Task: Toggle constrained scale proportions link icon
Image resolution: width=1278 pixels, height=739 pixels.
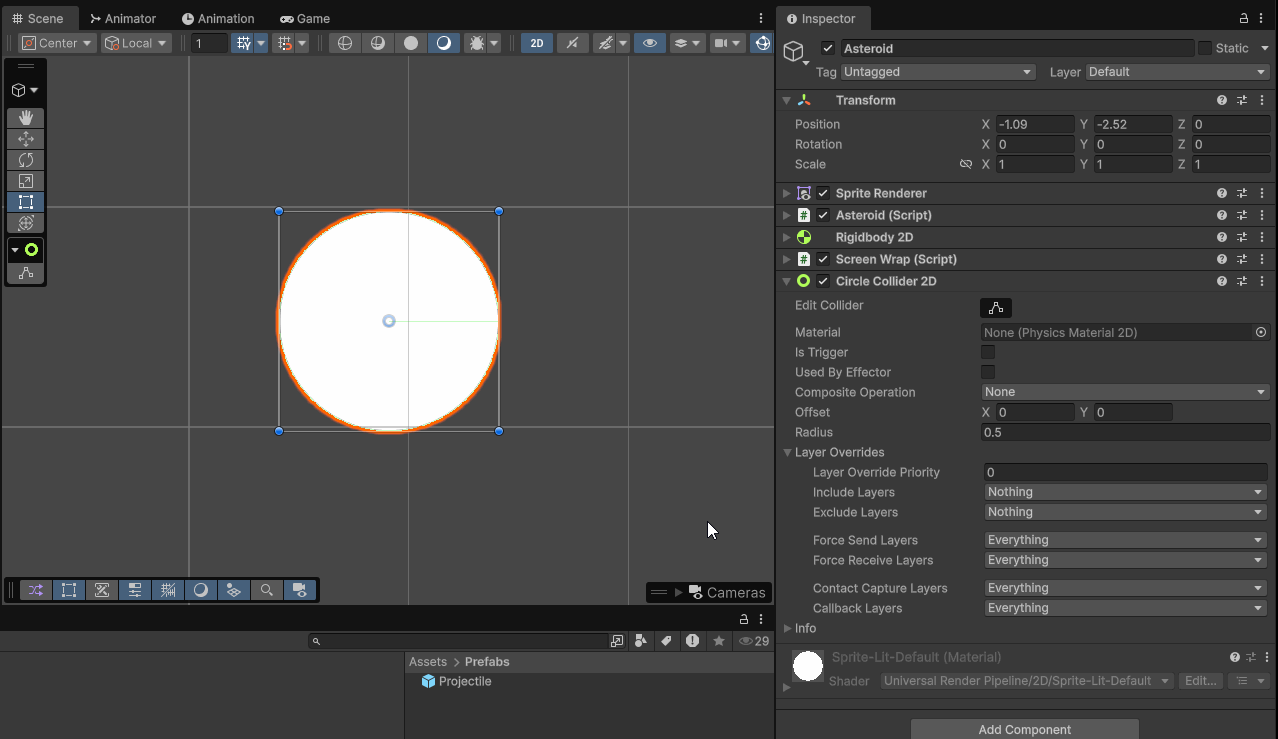Action: click(966, 164)
